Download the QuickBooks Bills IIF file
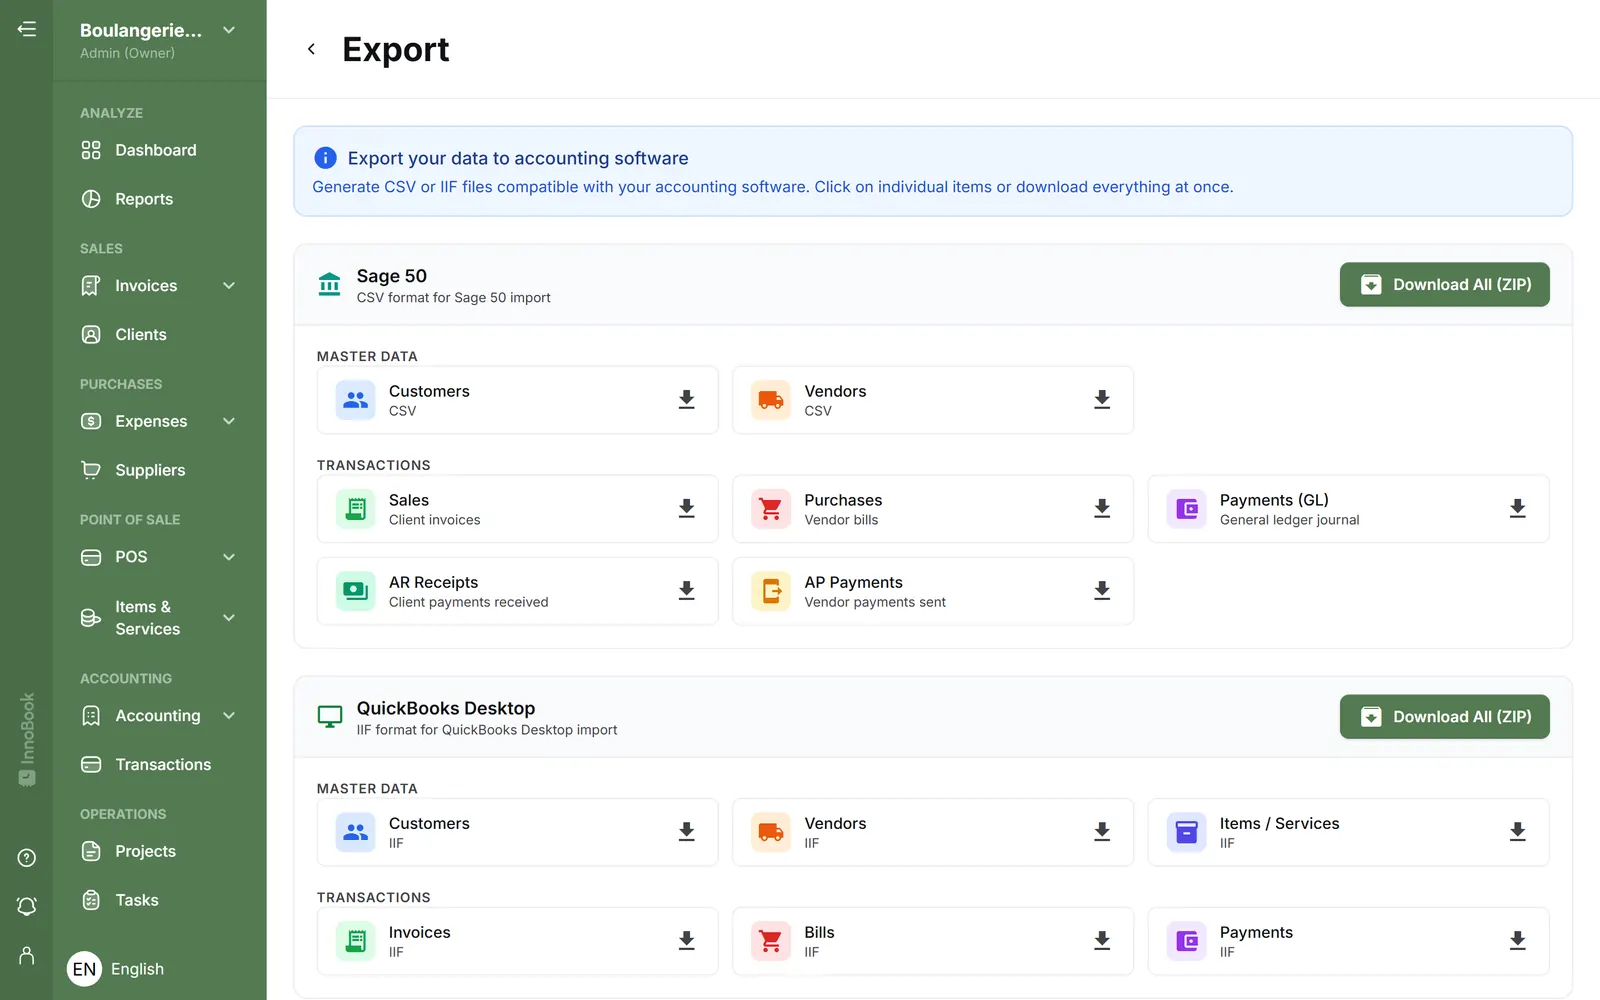 coord(1102,941)
